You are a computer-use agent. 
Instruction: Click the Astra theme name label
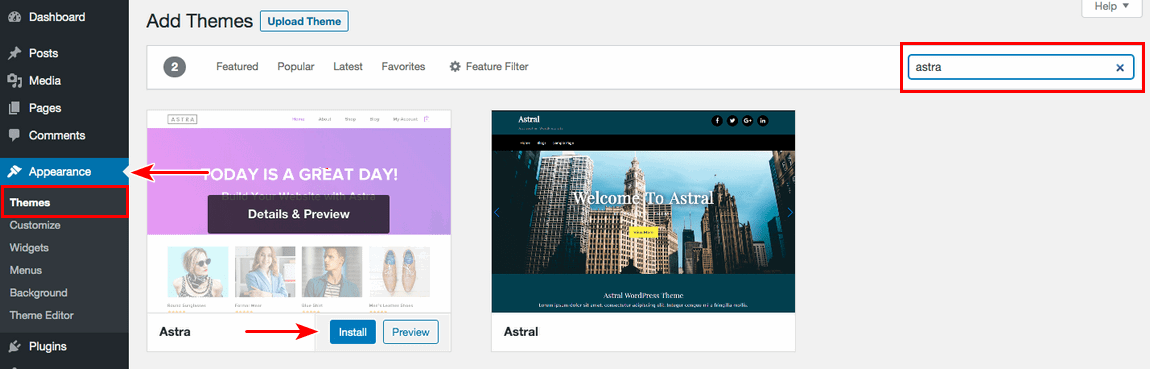point(175,332)
